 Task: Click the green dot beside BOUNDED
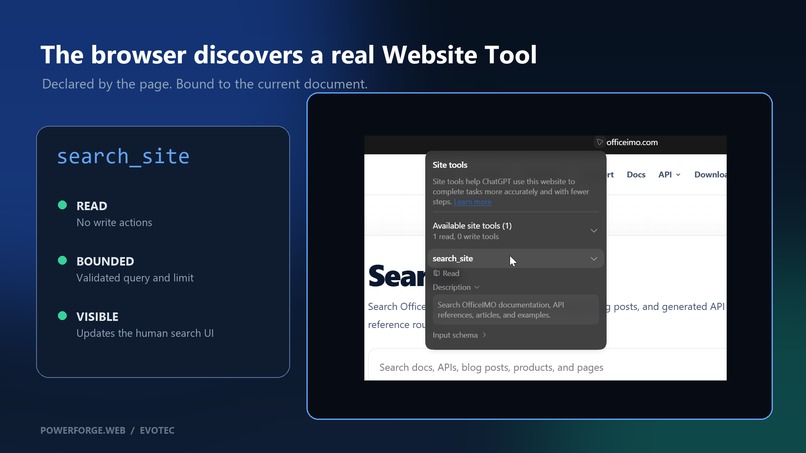coord(62,261)
